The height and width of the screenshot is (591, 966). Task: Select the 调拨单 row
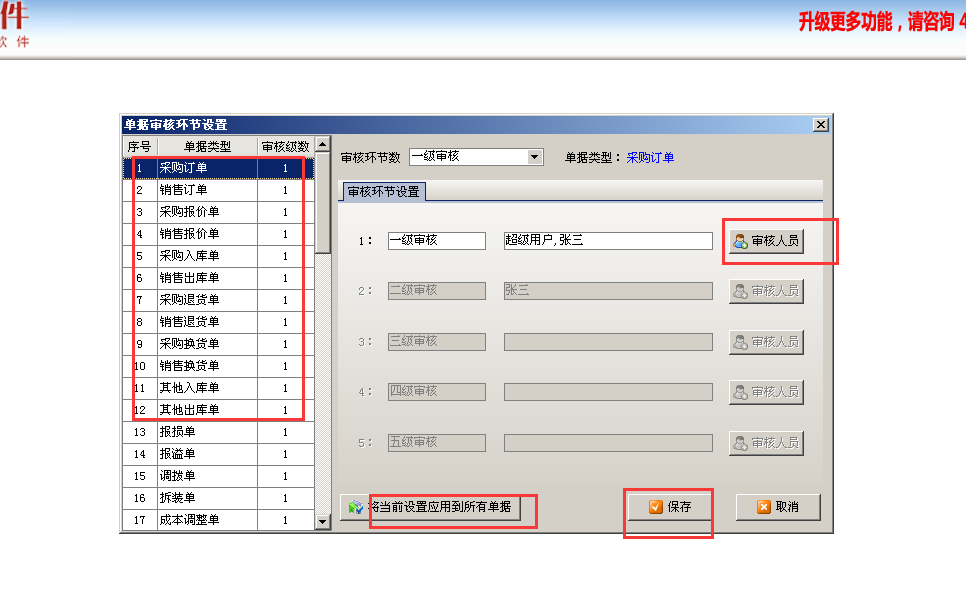click(219, 476)
